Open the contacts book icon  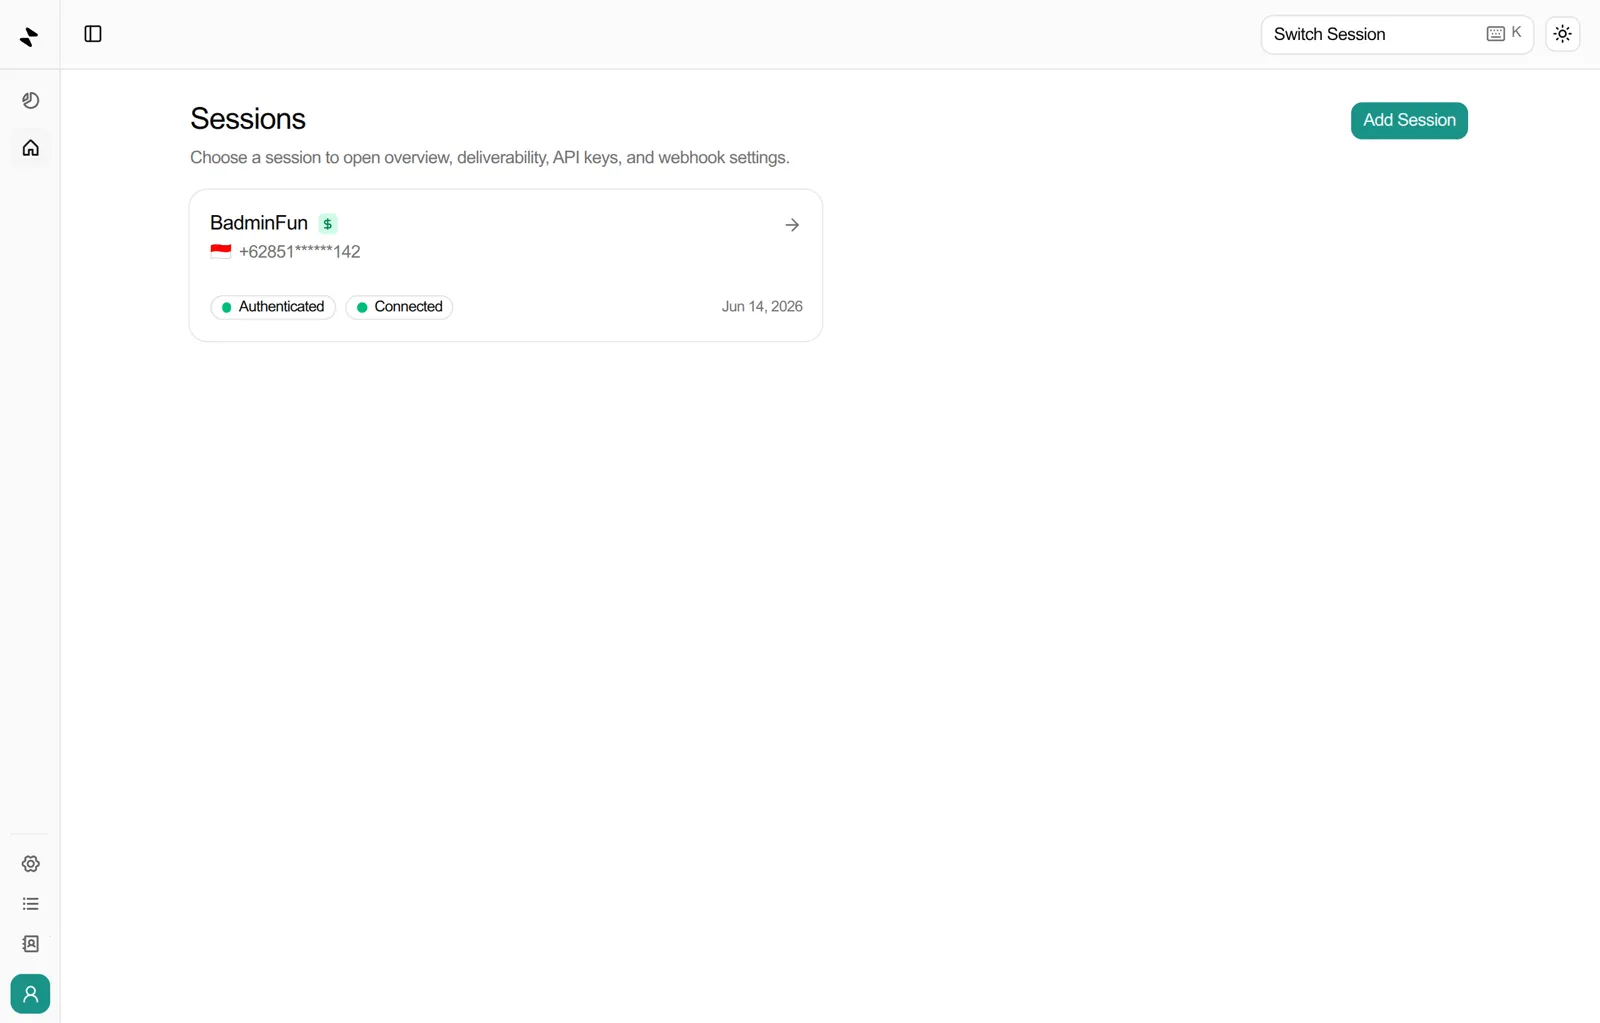[31, 944]
